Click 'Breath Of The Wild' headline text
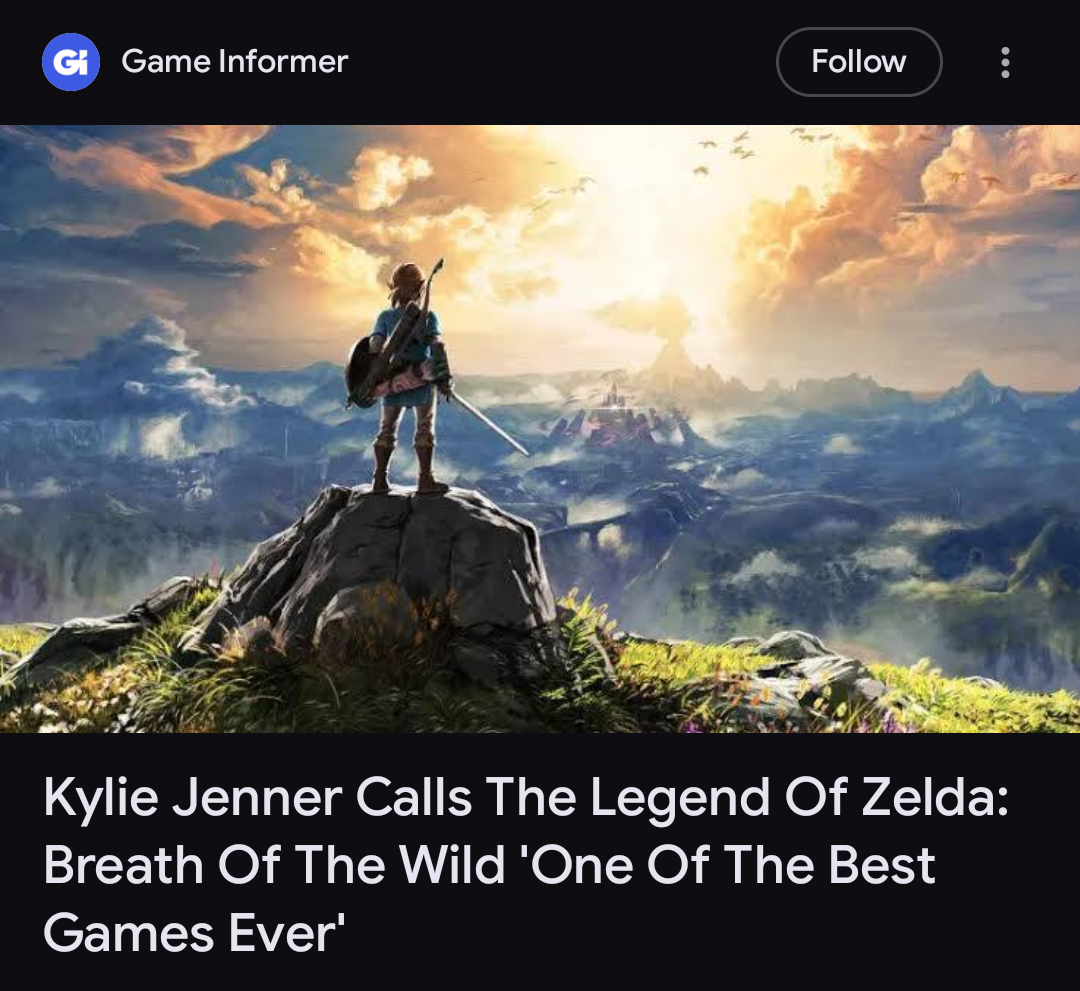This screenshot has height=991, width=1080. tap(273, 865)
